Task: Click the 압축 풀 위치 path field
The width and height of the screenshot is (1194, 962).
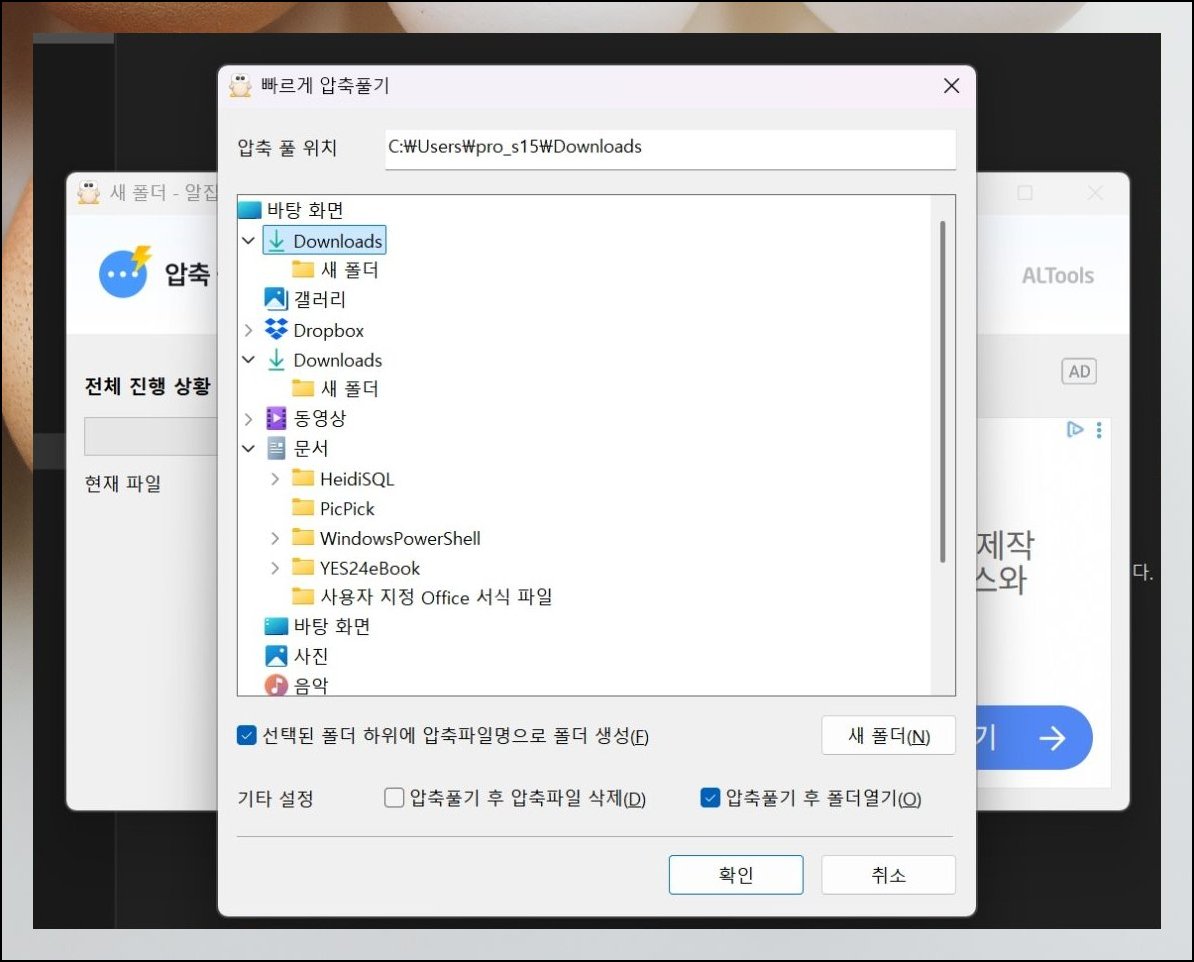Action: (x=670, y=148)
